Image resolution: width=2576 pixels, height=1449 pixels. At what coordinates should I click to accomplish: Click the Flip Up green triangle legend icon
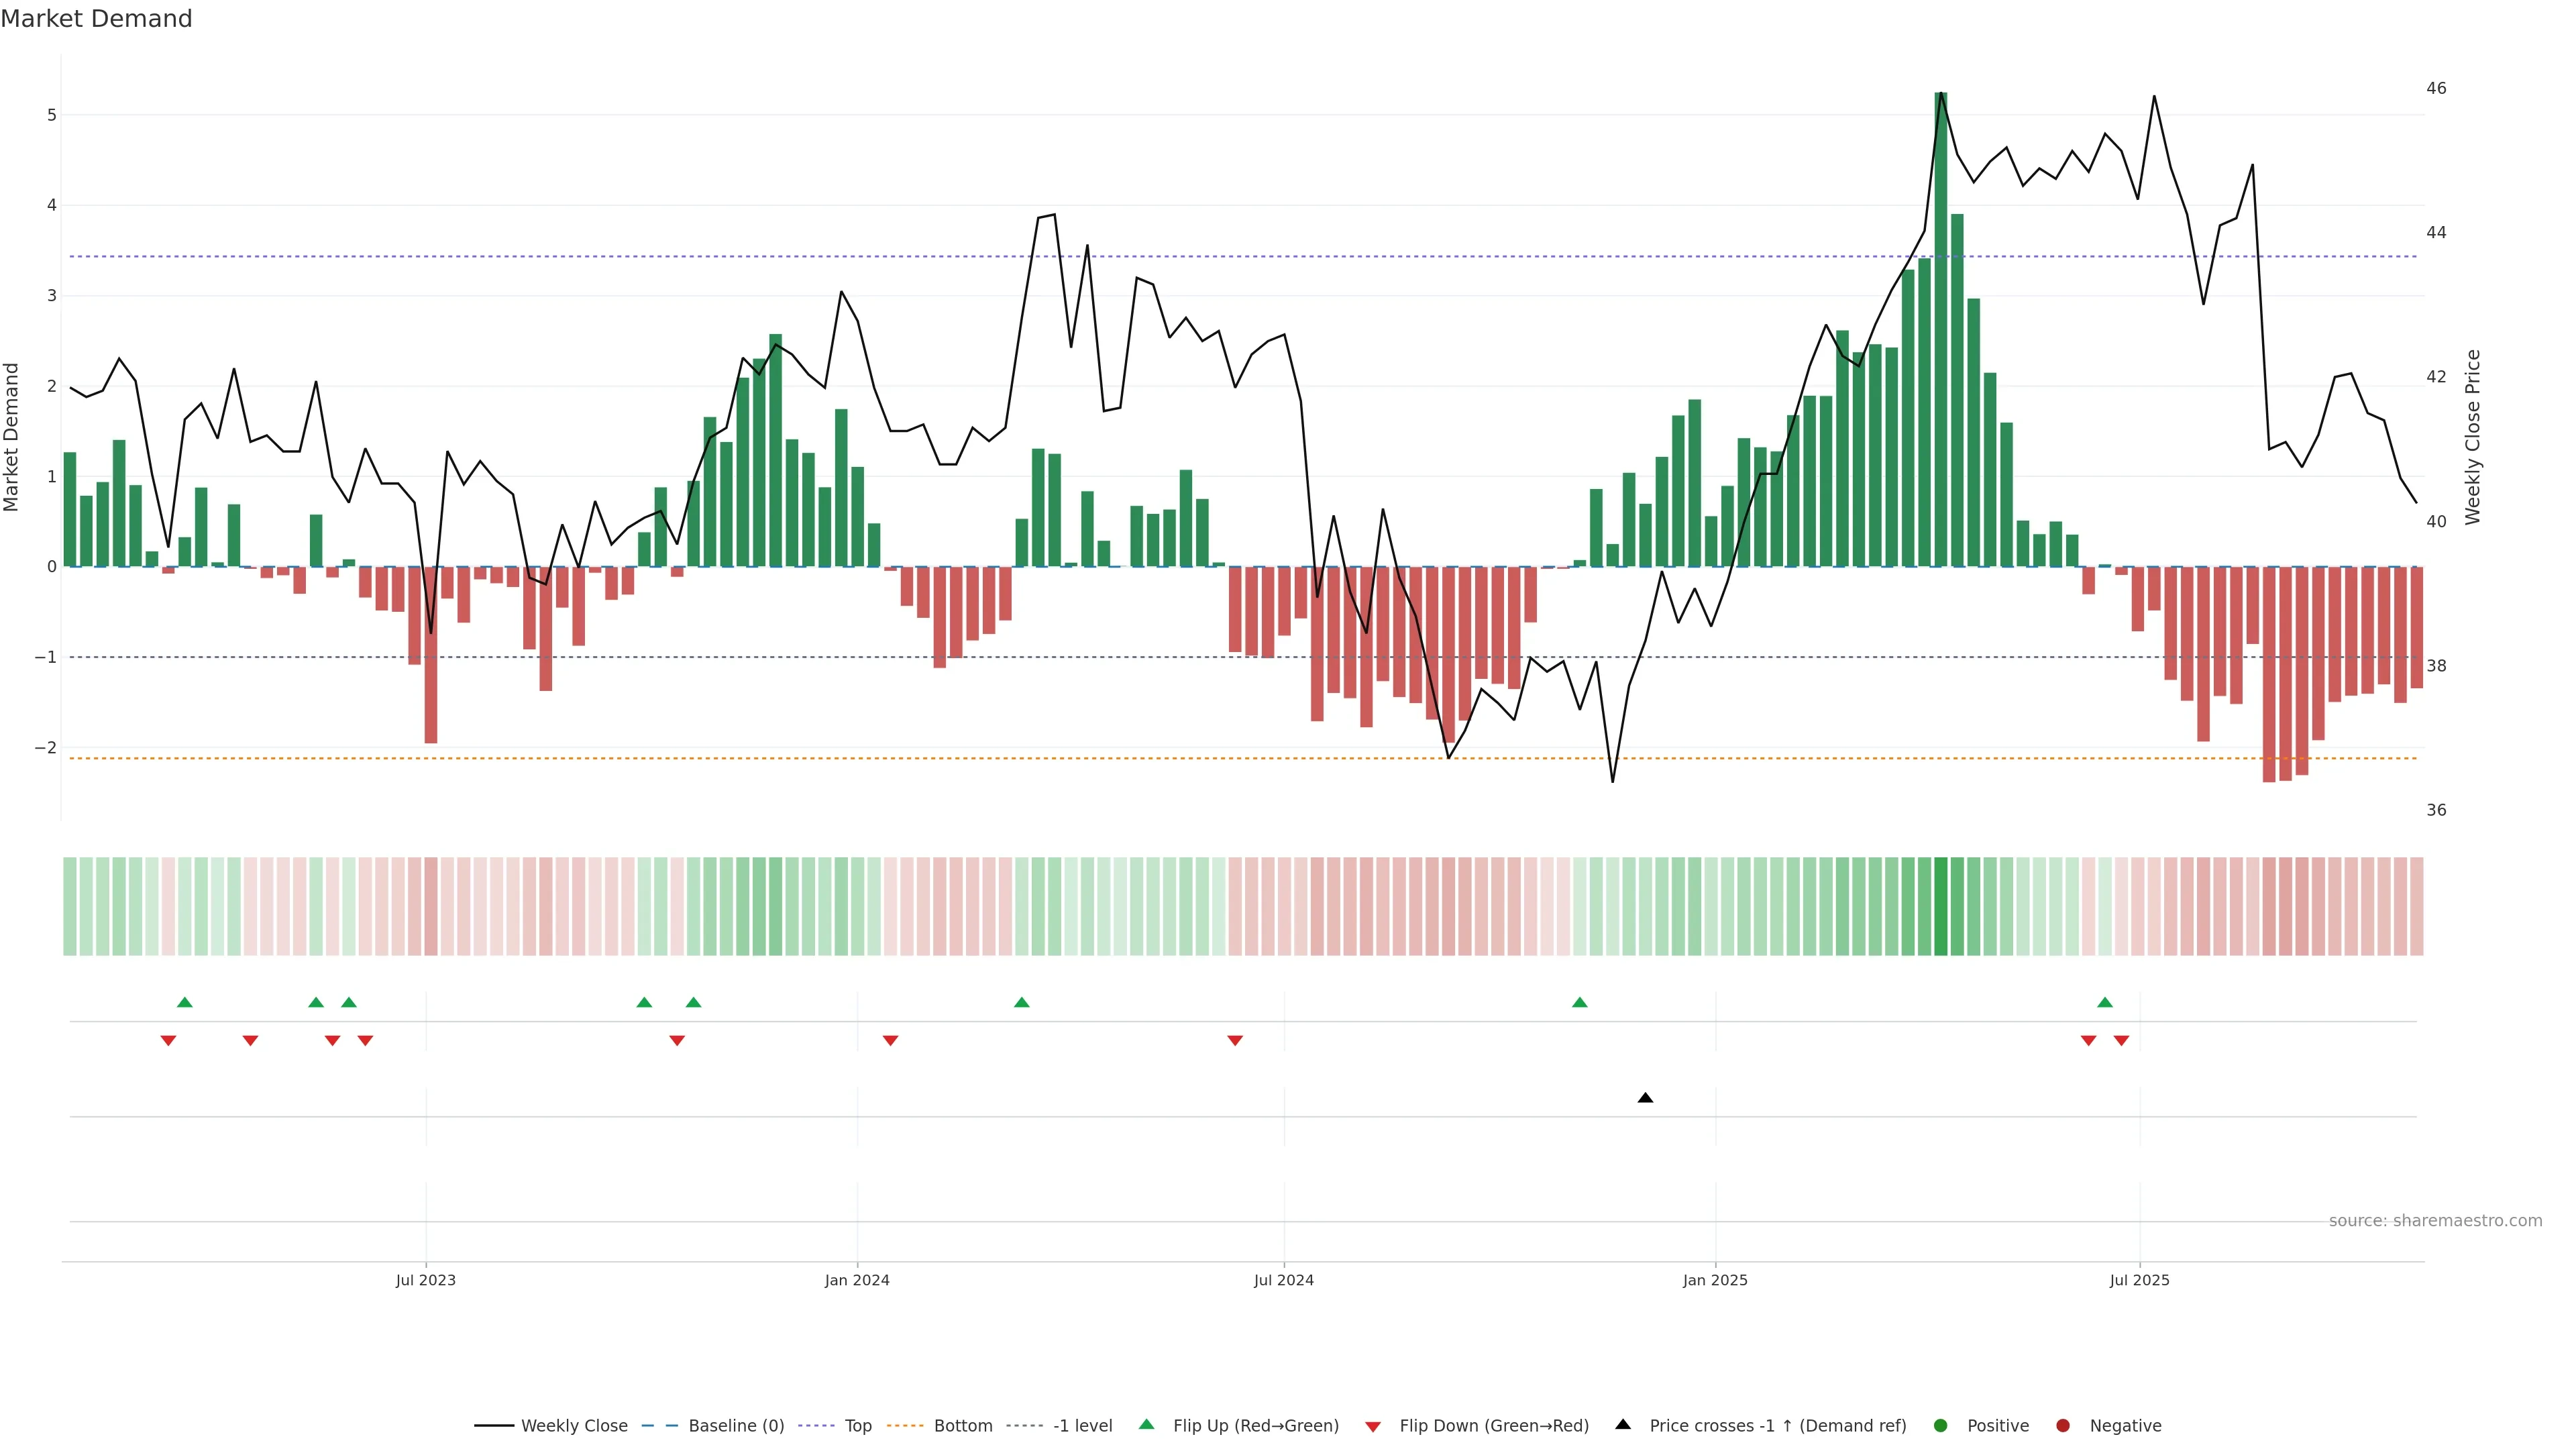[1146, 1424]
